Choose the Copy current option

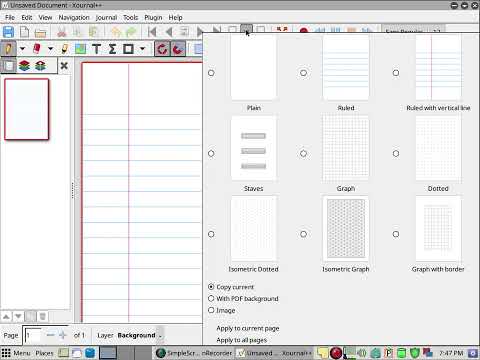point(231,287)
